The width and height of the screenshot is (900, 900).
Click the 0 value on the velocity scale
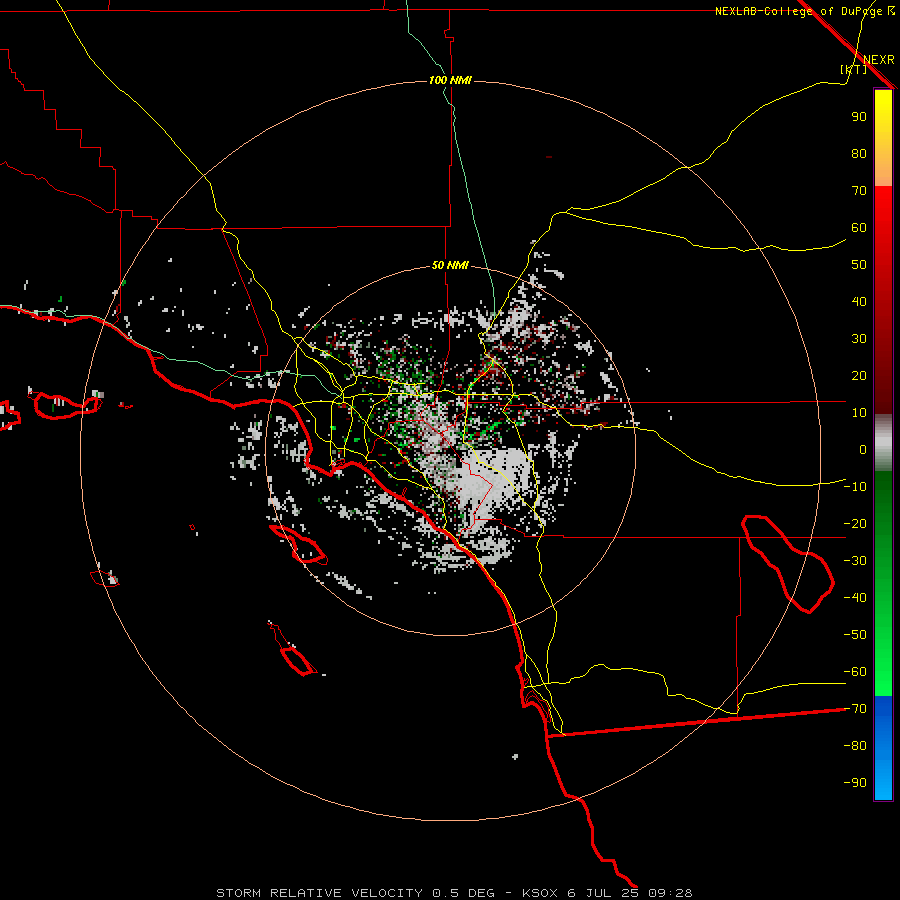863,450
